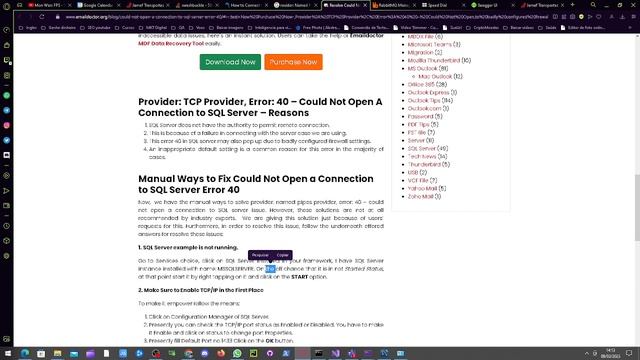640x360 pixels.
Task: Open Telegram in the Opera sidebar
Action: click(x=7, y=110)
